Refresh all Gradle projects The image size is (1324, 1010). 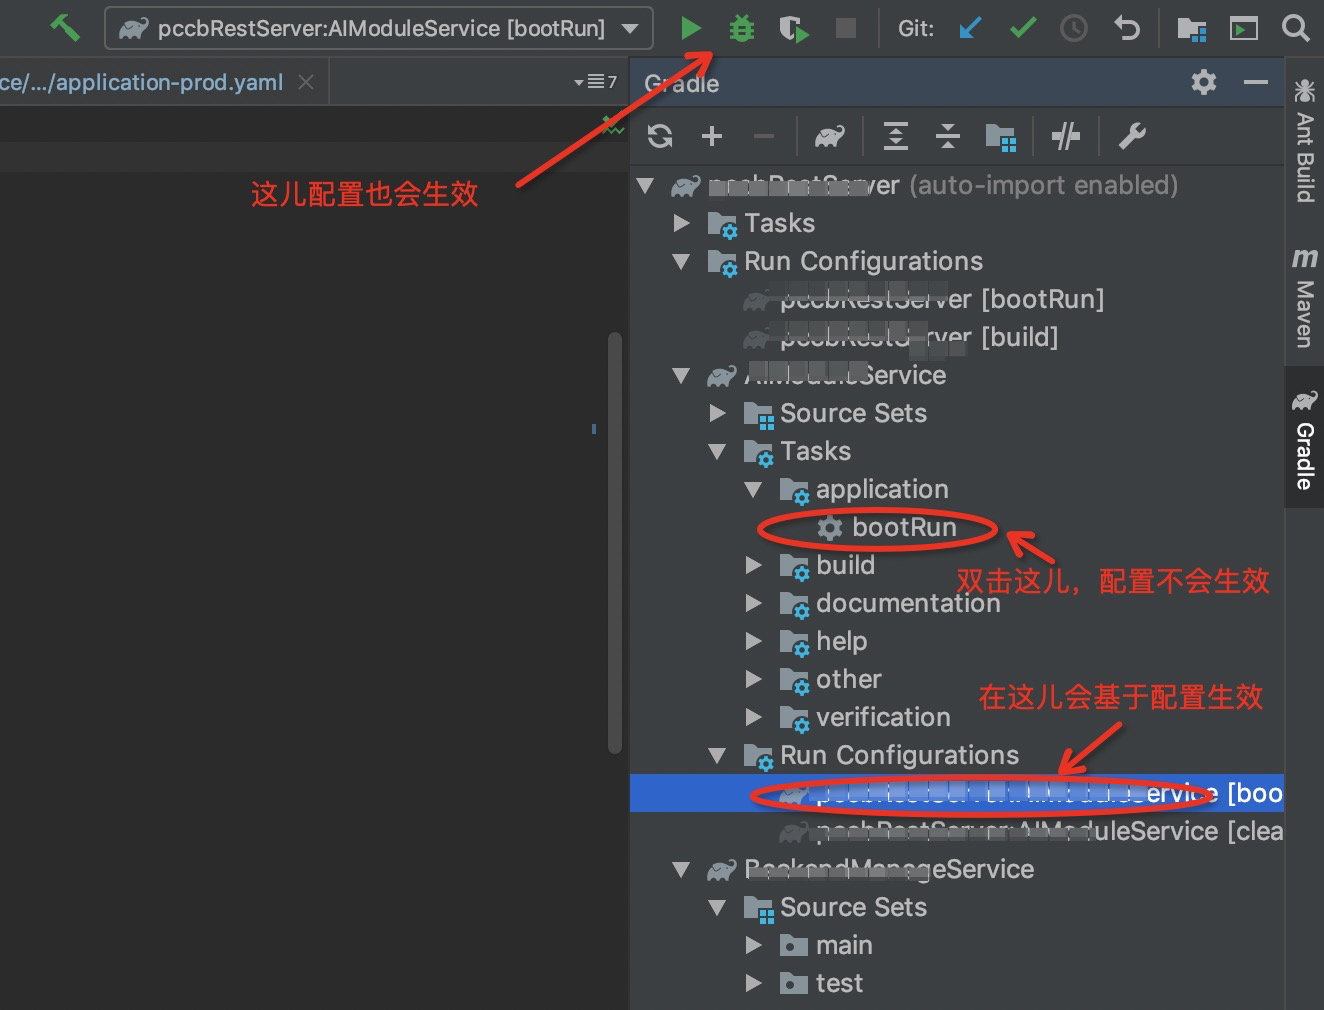[660, 136]
